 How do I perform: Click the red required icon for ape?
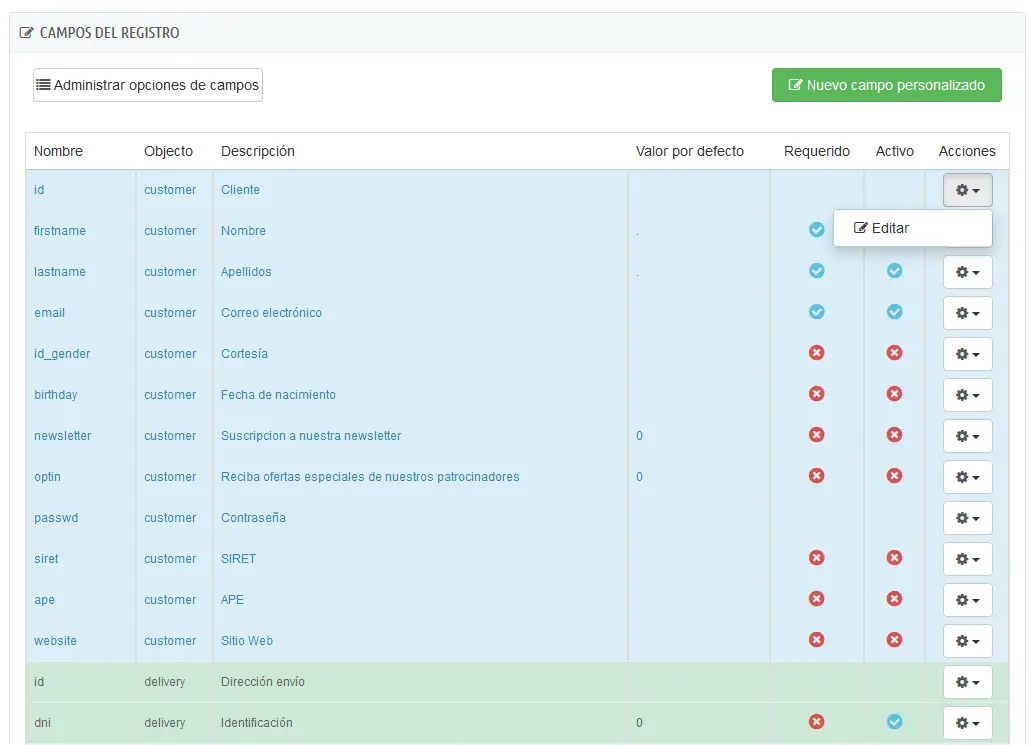[x=817, y=599]
